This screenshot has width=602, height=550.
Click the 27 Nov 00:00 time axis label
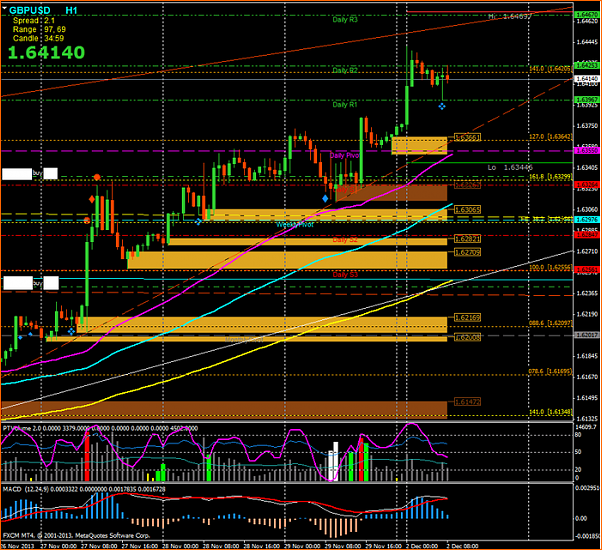coord(58,546)
